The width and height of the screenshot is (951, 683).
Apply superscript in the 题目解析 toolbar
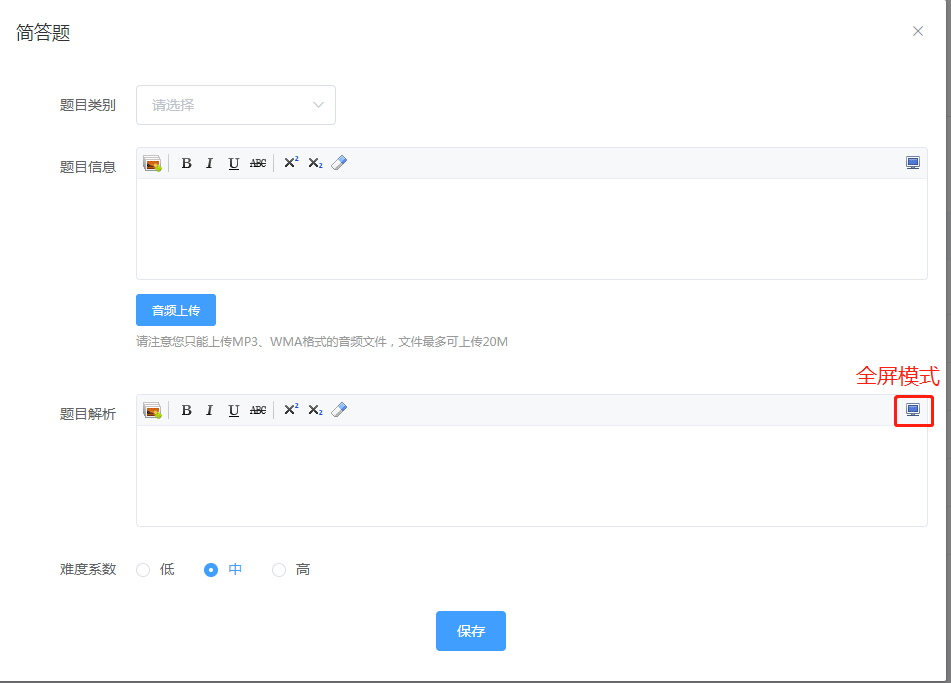tap(290, 410)
